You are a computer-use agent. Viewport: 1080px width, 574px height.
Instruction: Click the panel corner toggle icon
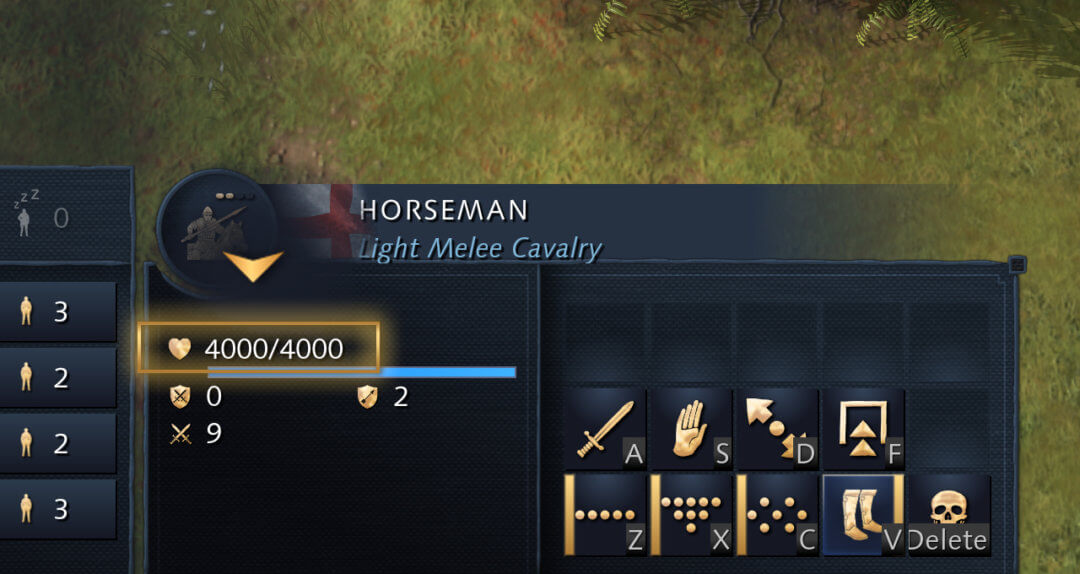[1017, 263]
